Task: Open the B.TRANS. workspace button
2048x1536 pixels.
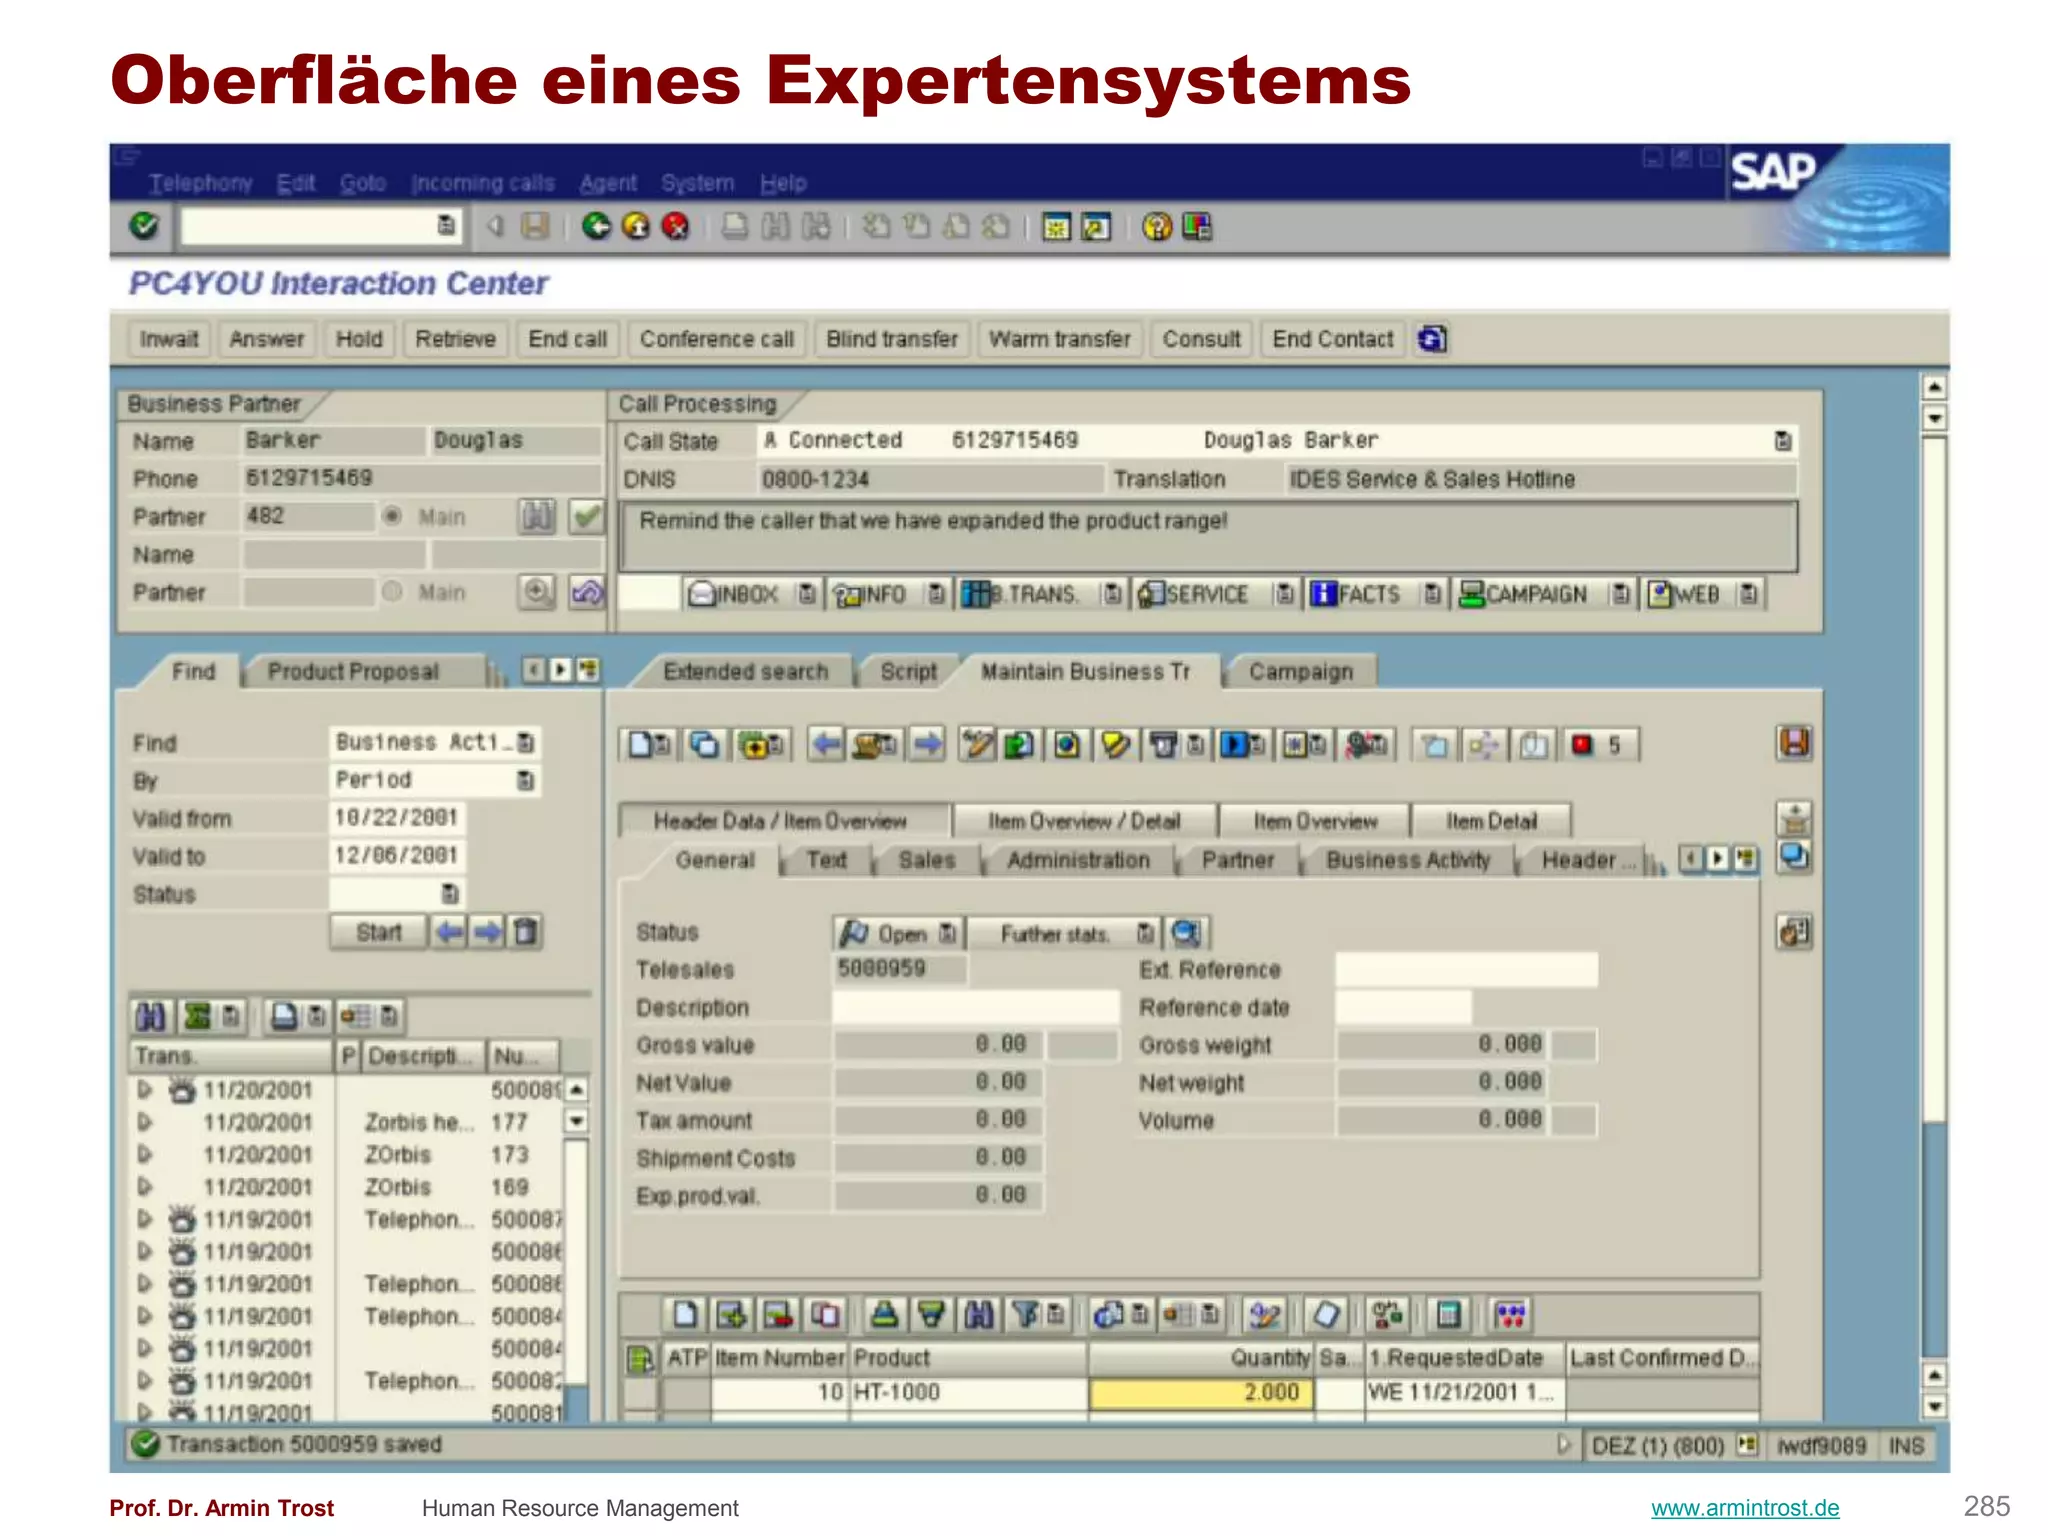Action: tap(1022, 594)
